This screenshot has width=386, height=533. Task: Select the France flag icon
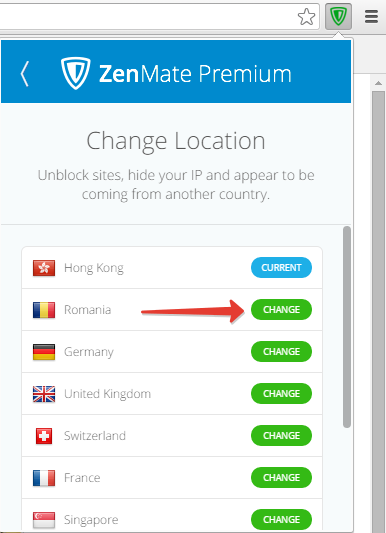click(x=44, y=478)
